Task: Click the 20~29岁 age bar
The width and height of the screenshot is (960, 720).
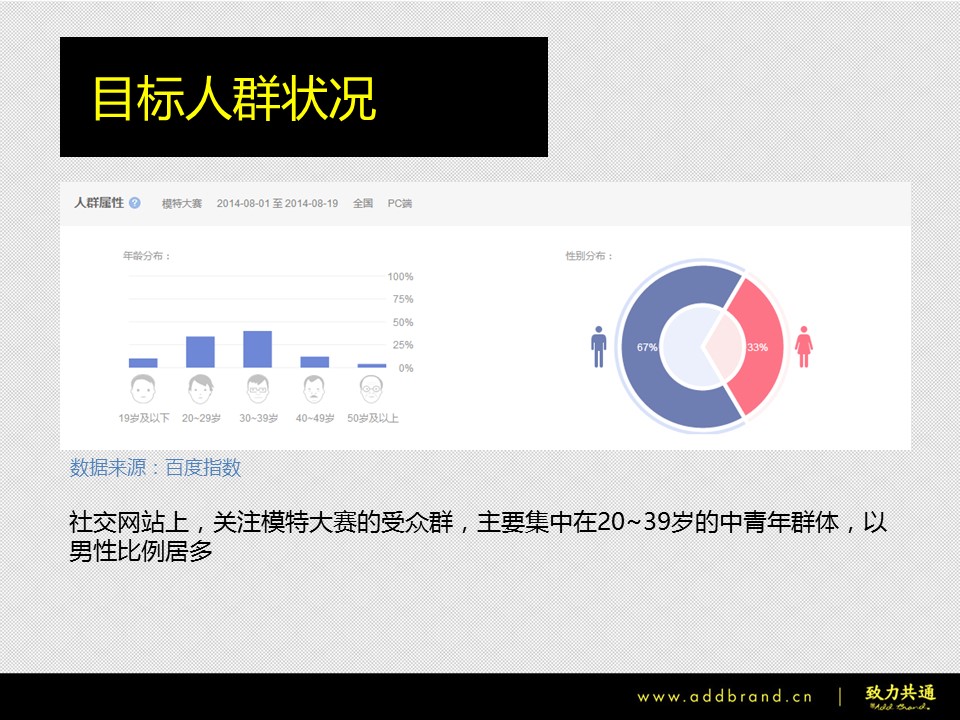Action: (200, 351)
